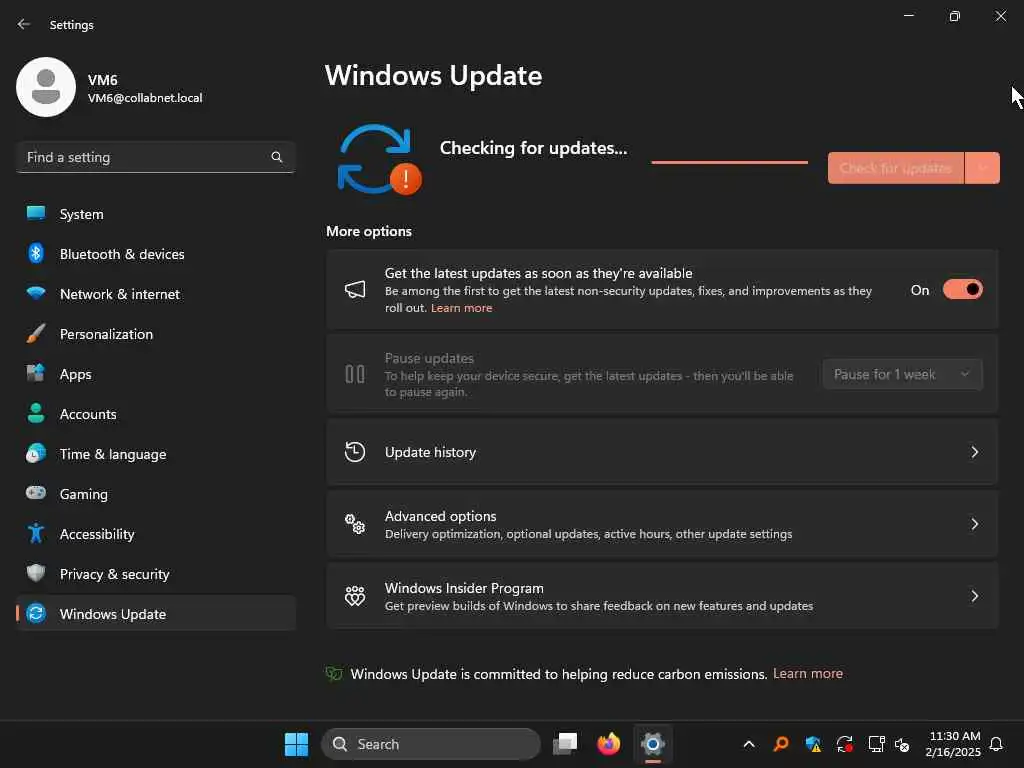Click the Bluetooth icon in sidebar
The height and width of the screenshot is (768, 1024).
pos(36,253)
